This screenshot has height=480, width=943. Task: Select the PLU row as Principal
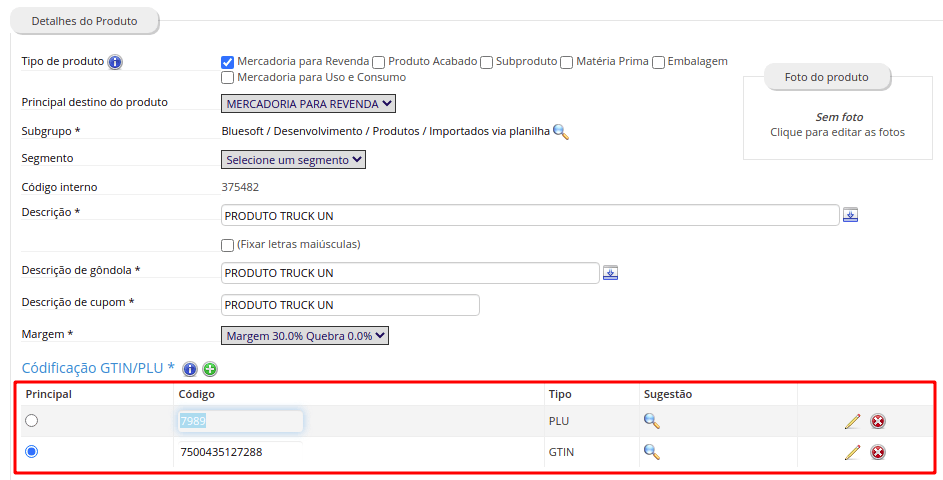[32, 420]
